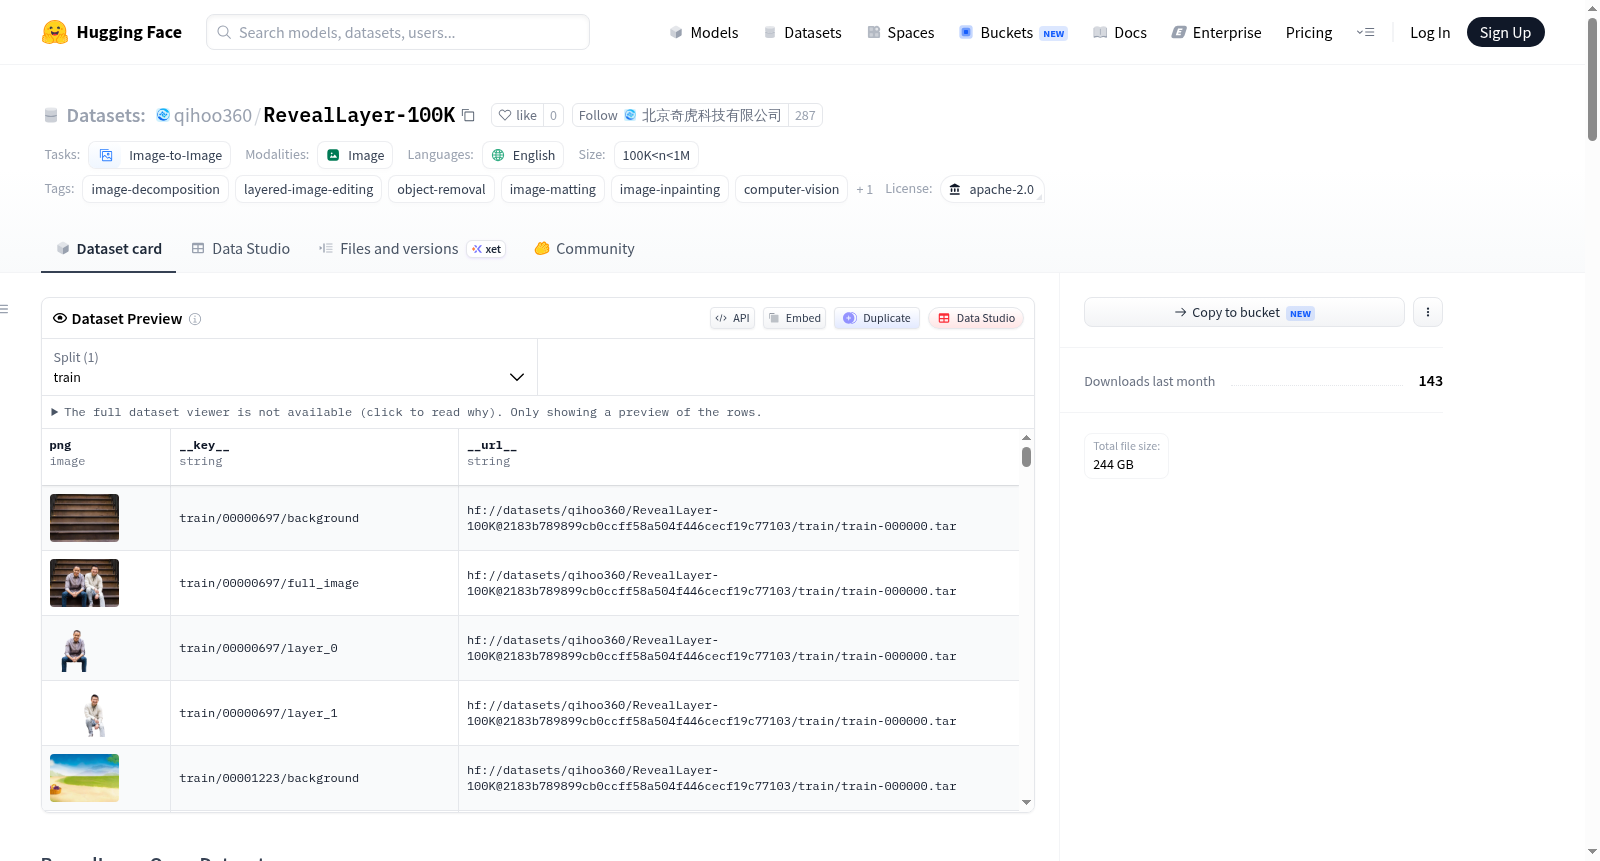Expand the dataset viewer not available notice
The width and height of the screenshot is (1600, 861).
tap(406, 412)
